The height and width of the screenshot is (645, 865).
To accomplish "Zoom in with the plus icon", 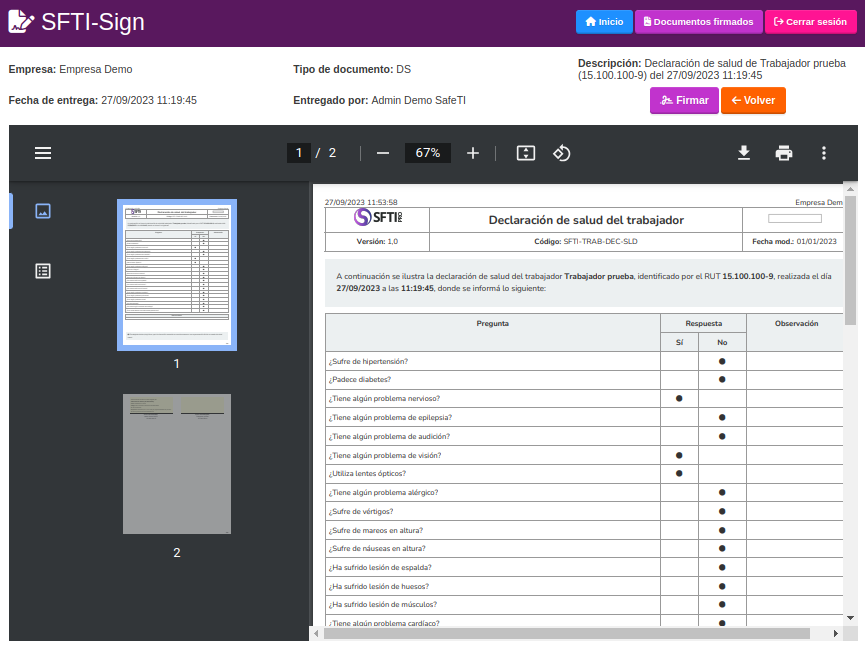I will tap(473, 153).
